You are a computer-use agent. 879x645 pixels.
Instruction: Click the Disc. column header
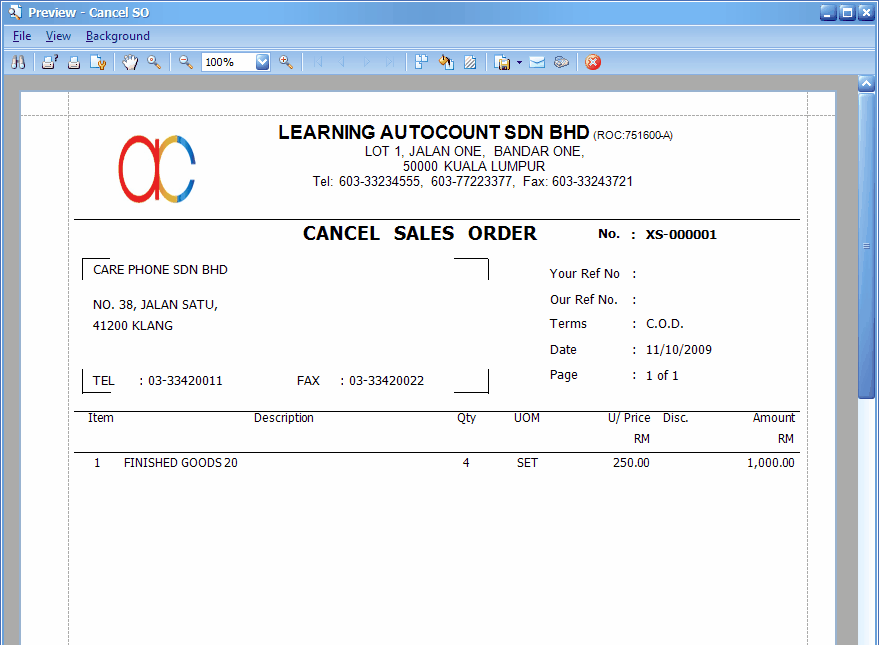(x=676, y=418)
